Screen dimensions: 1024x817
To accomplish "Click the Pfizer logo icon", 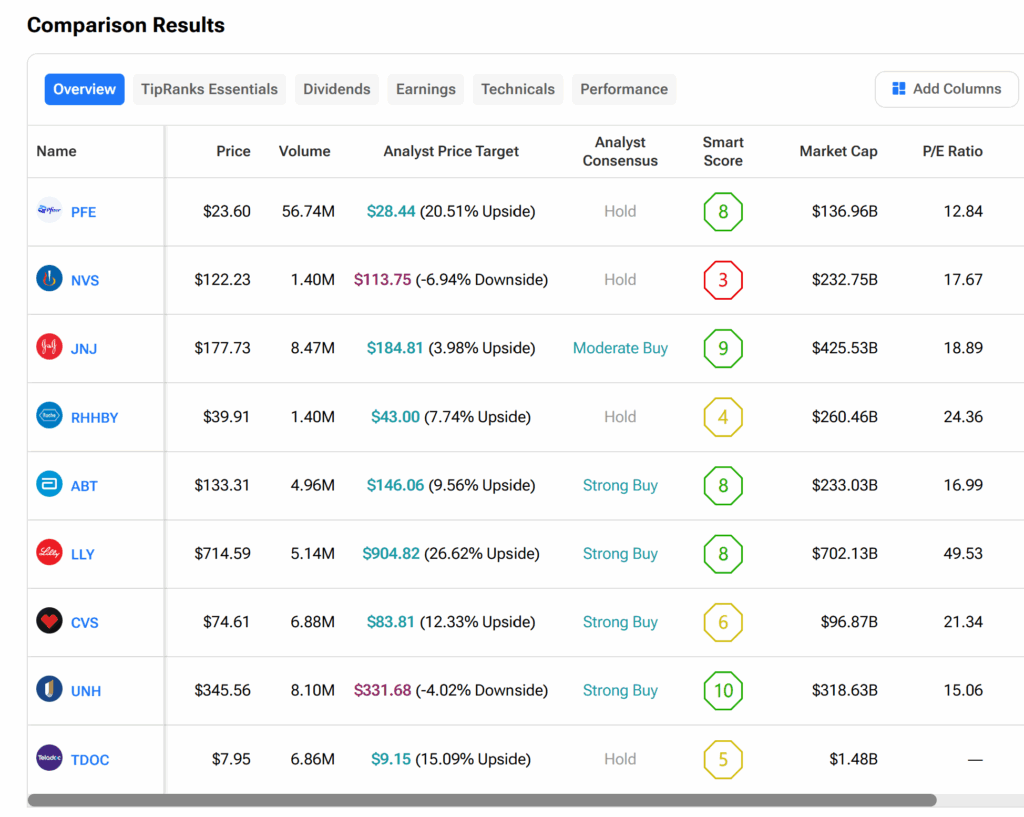I will point(49,210).
